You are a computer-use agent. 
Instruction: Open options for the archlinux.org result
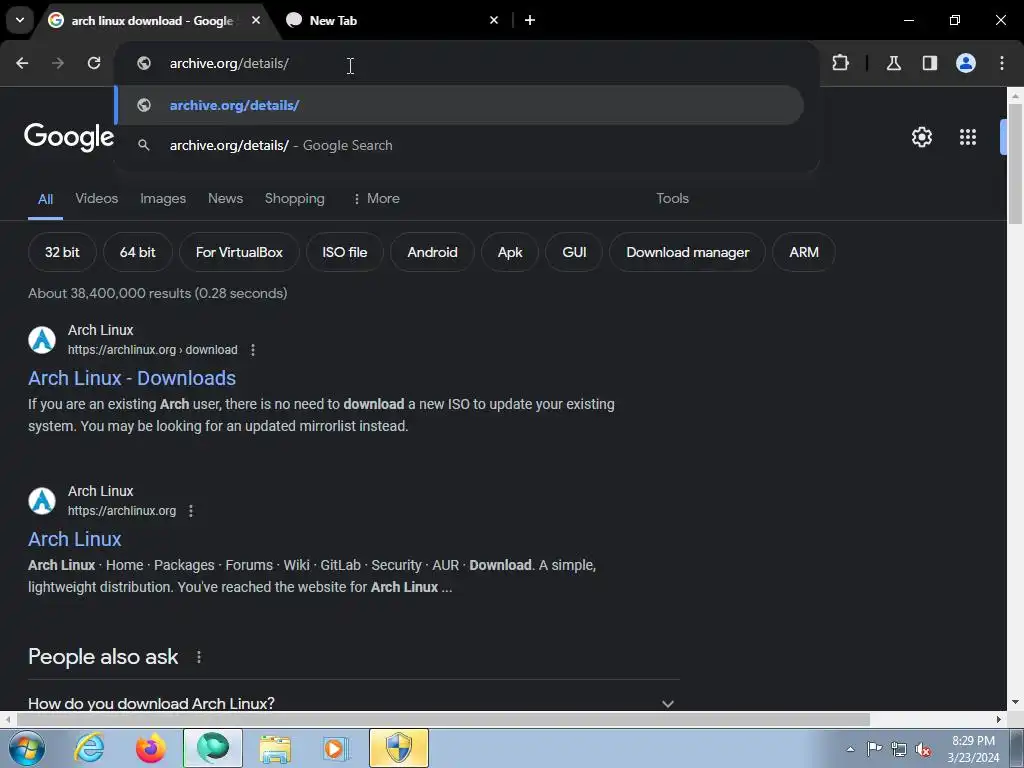click(x=191, y=511)
